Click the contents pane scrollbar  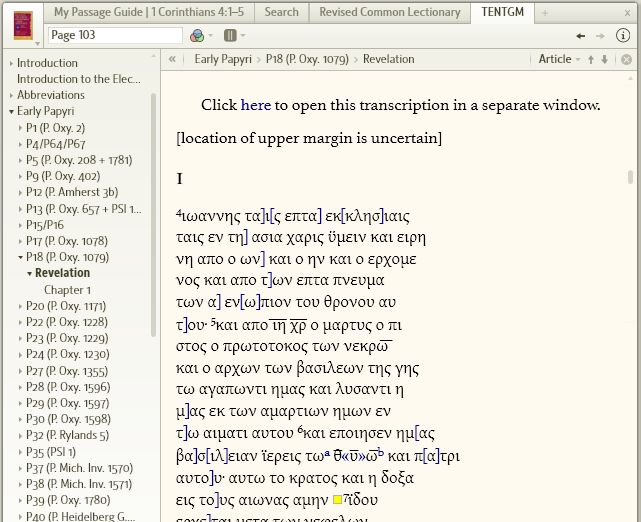[x=153, y=215]
